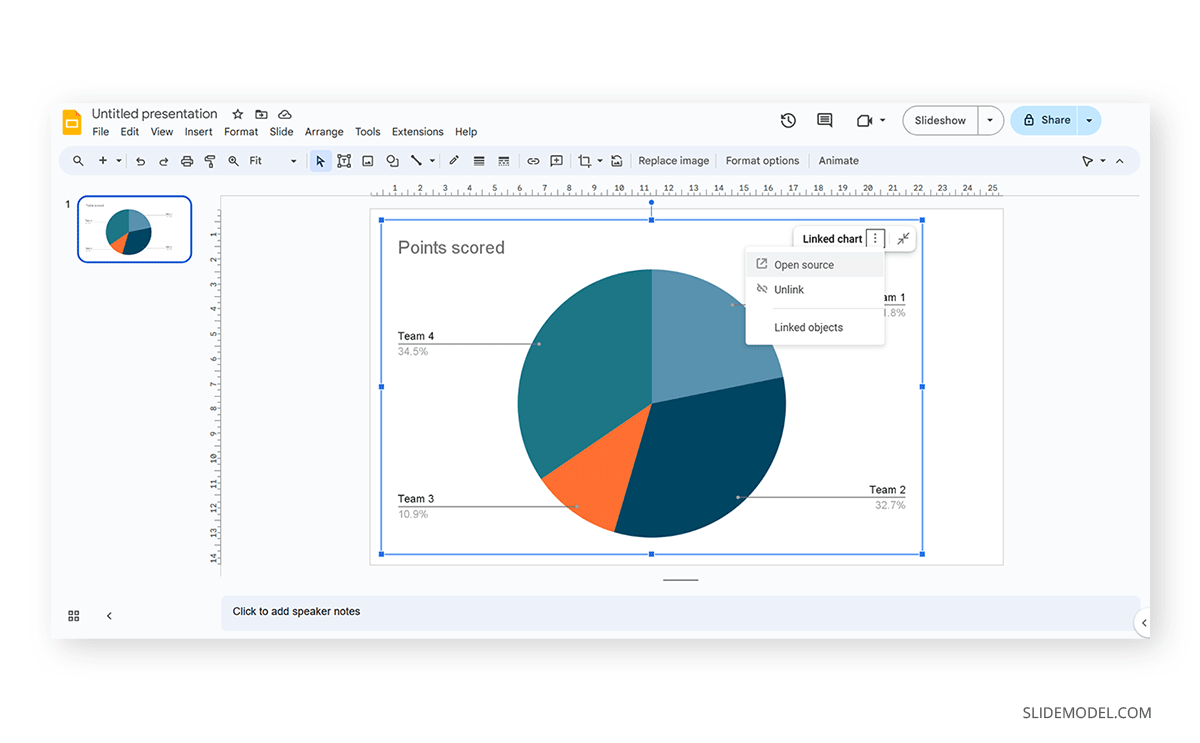This screenshot has height=743, width=1200.
Task: Open border dash style options
Action: pyautogui.click(x=504, y=161)
